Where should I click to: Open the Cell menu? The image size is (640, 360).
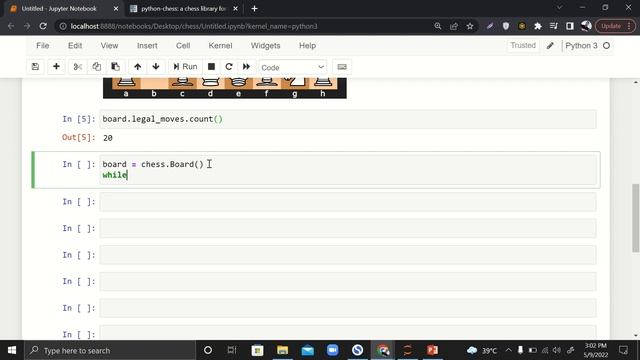click(183, 46)
